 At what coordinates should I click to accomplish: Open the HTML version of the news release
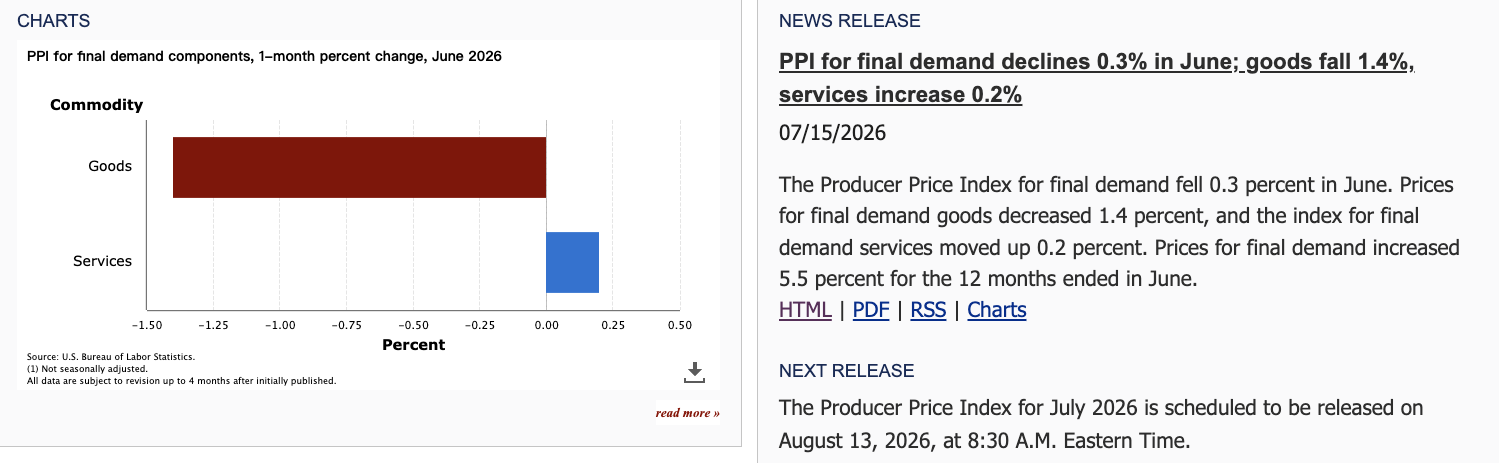click(805, 310)
